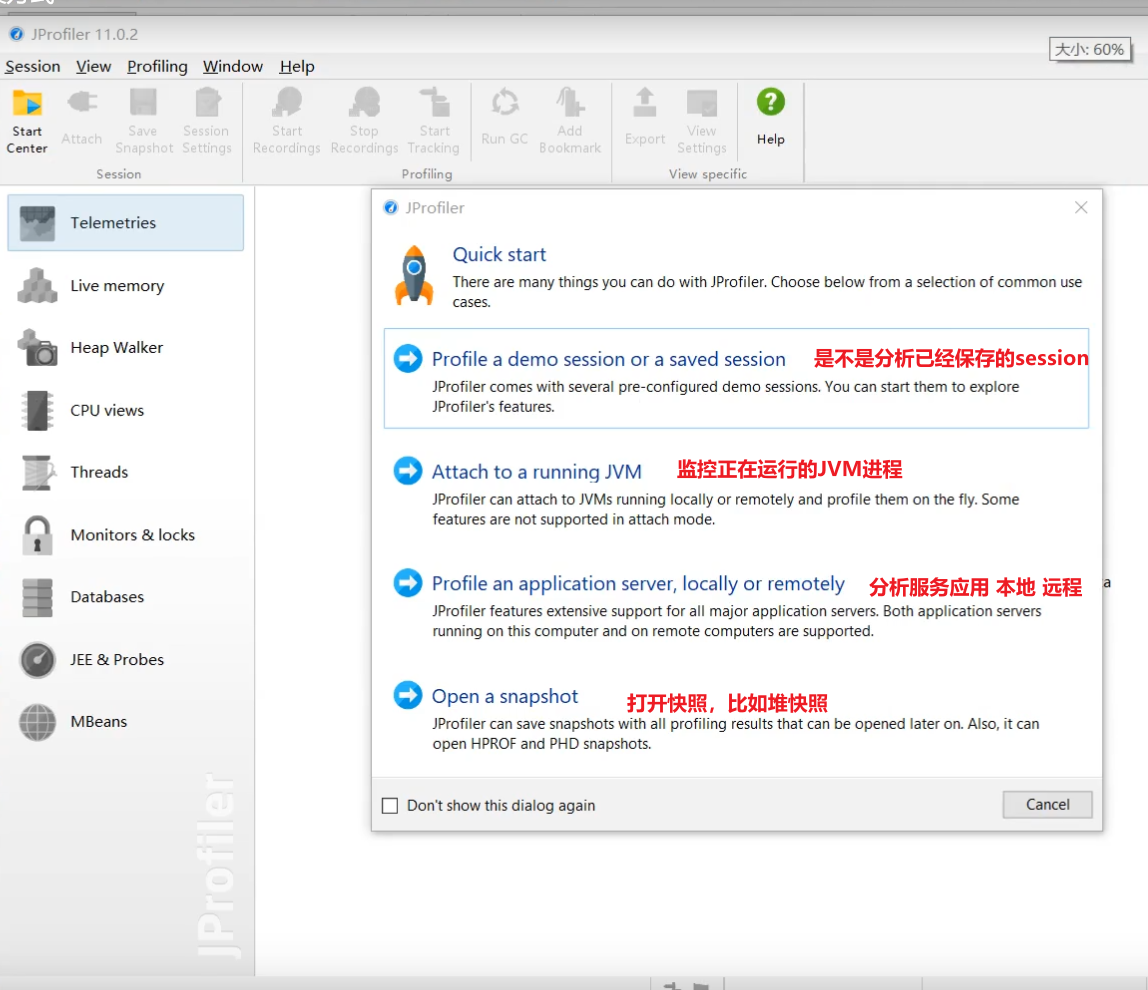Open the Help menu

coord(297,67)
